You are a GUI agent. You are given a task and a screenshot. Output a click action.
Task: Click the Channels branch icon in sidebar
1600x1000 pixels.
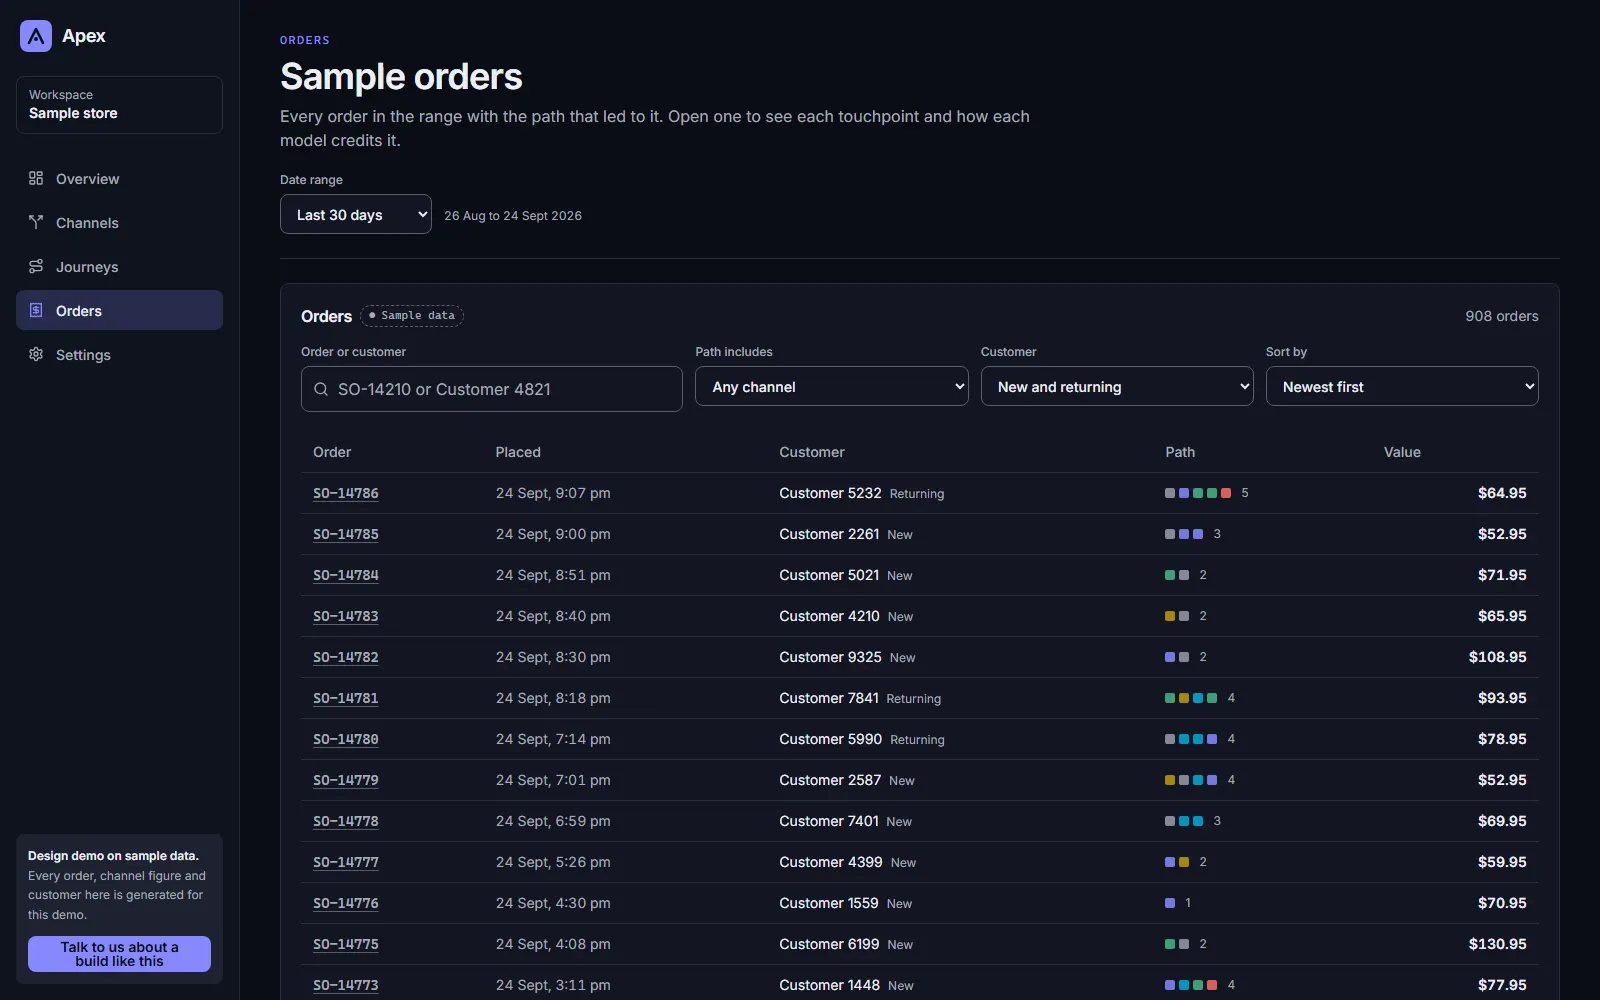(36, 222)
